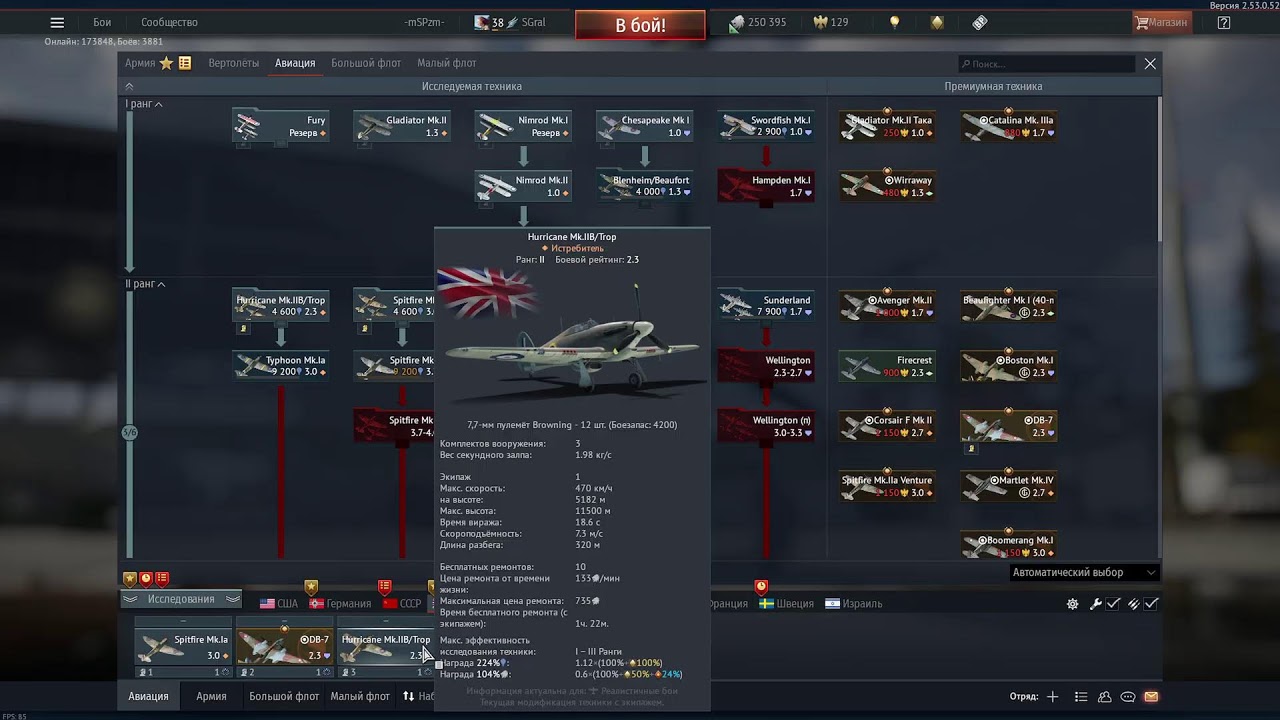Screen dimensions: 1280x720
Task: Open the Магазин shop
Action: click(1161, 22)
